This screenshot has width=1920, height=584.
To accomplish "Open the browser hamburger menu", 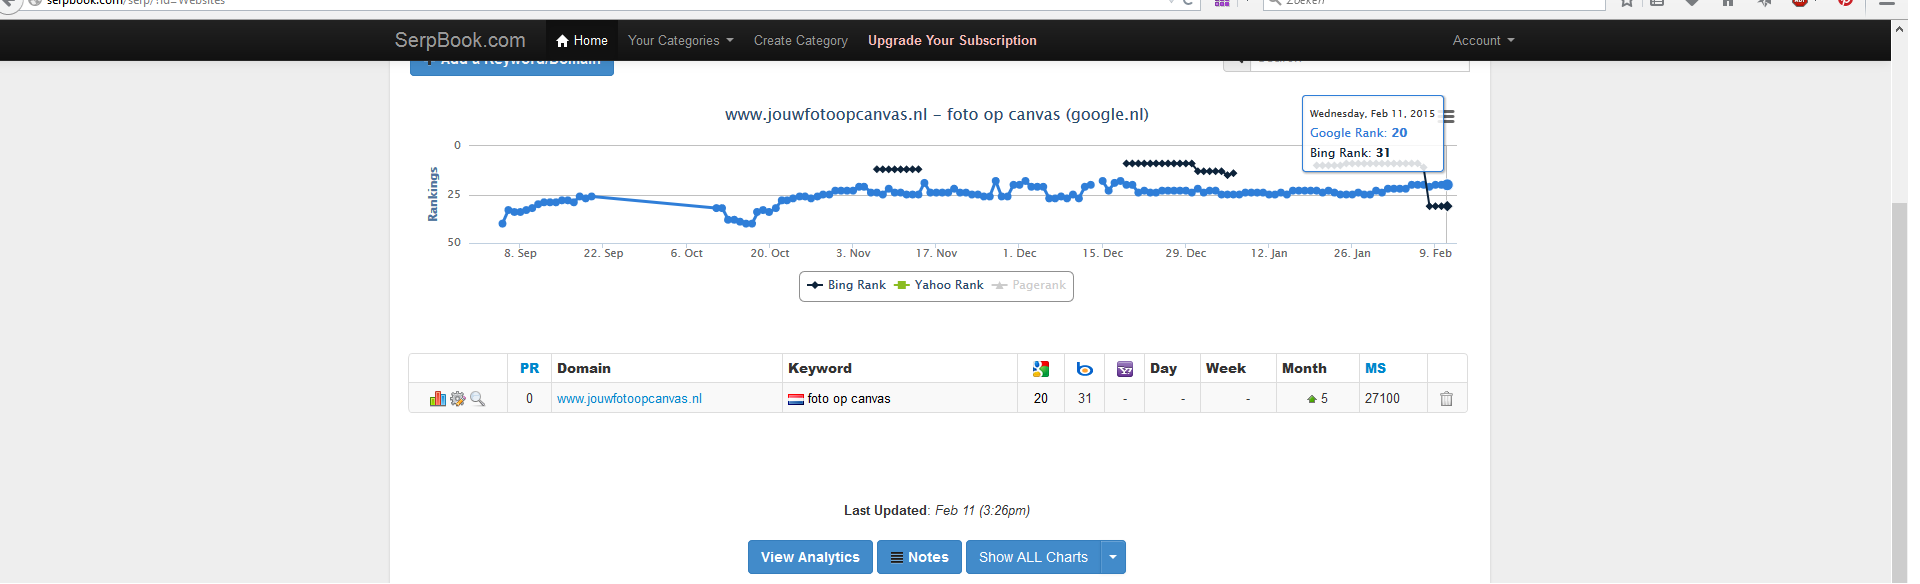I will (x=1887, y=3).
